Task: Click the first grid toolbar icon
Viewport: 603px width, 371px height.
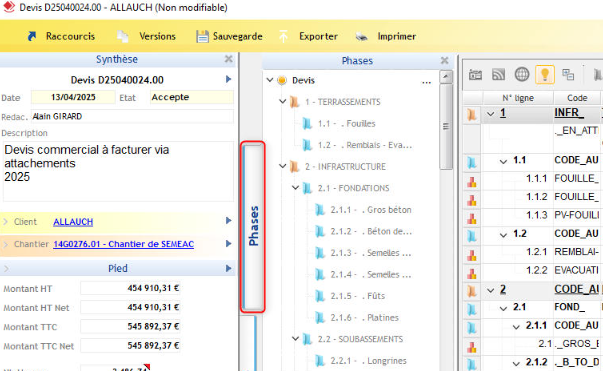Action: [x=475, y=75]
